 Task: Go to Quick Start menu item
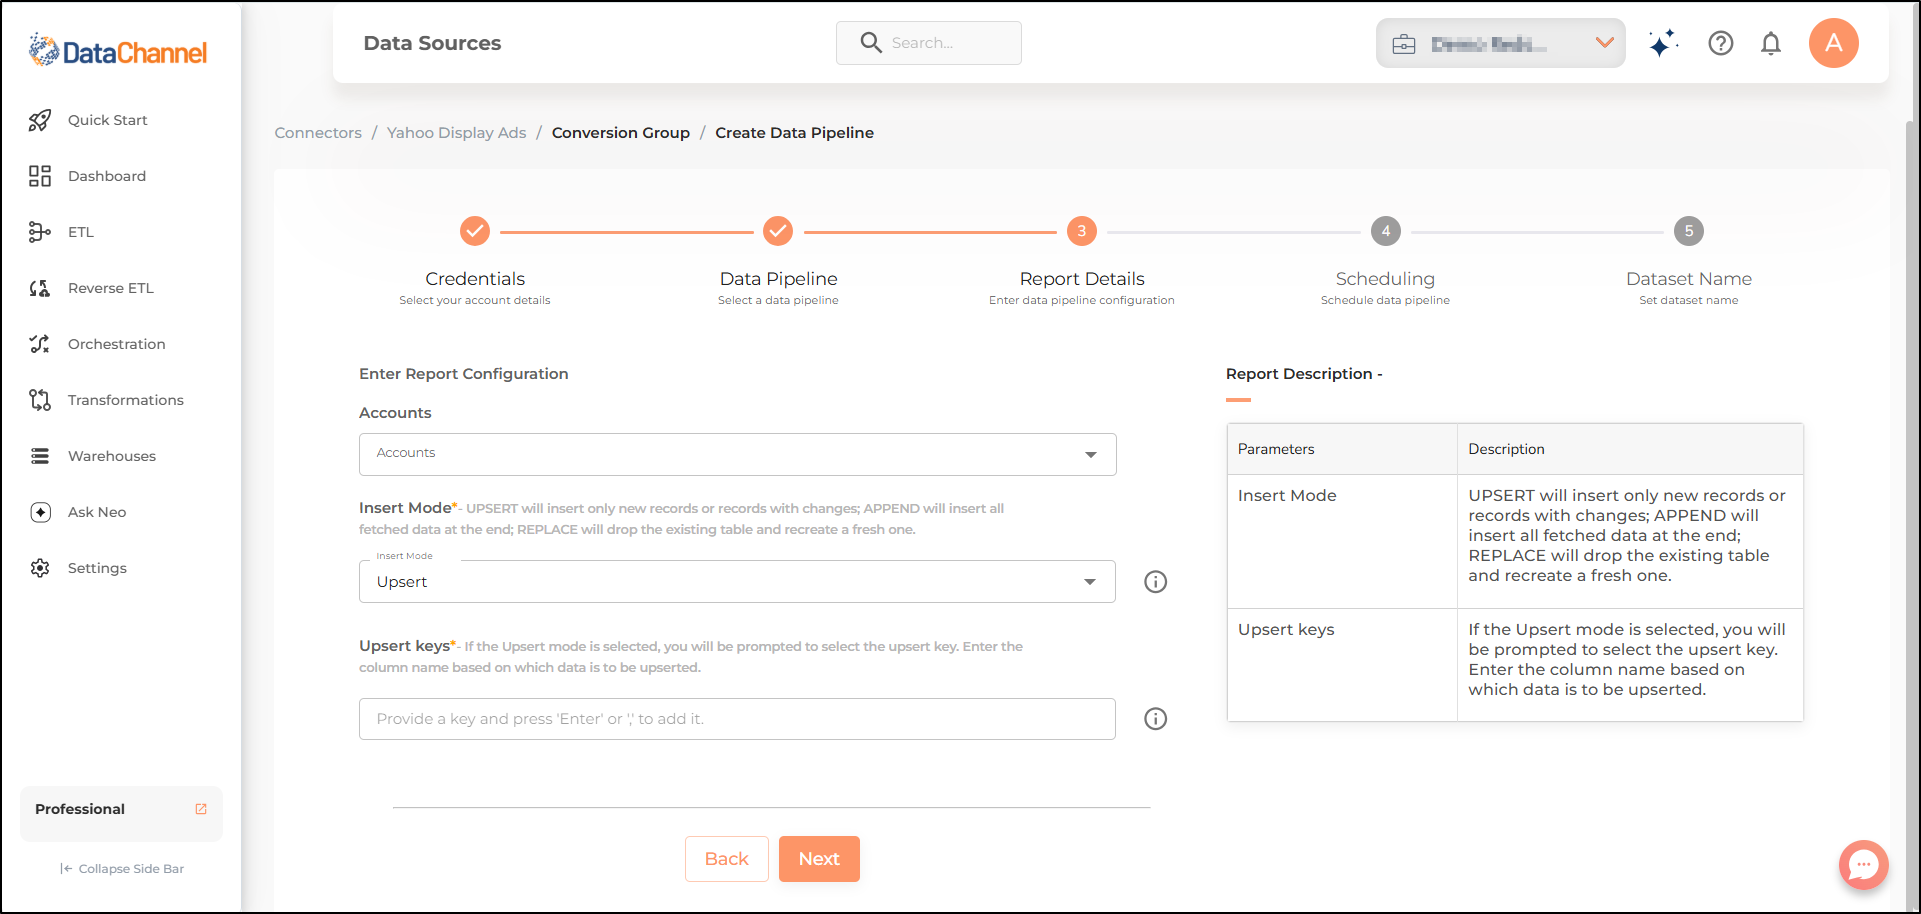tap(108, 120)
